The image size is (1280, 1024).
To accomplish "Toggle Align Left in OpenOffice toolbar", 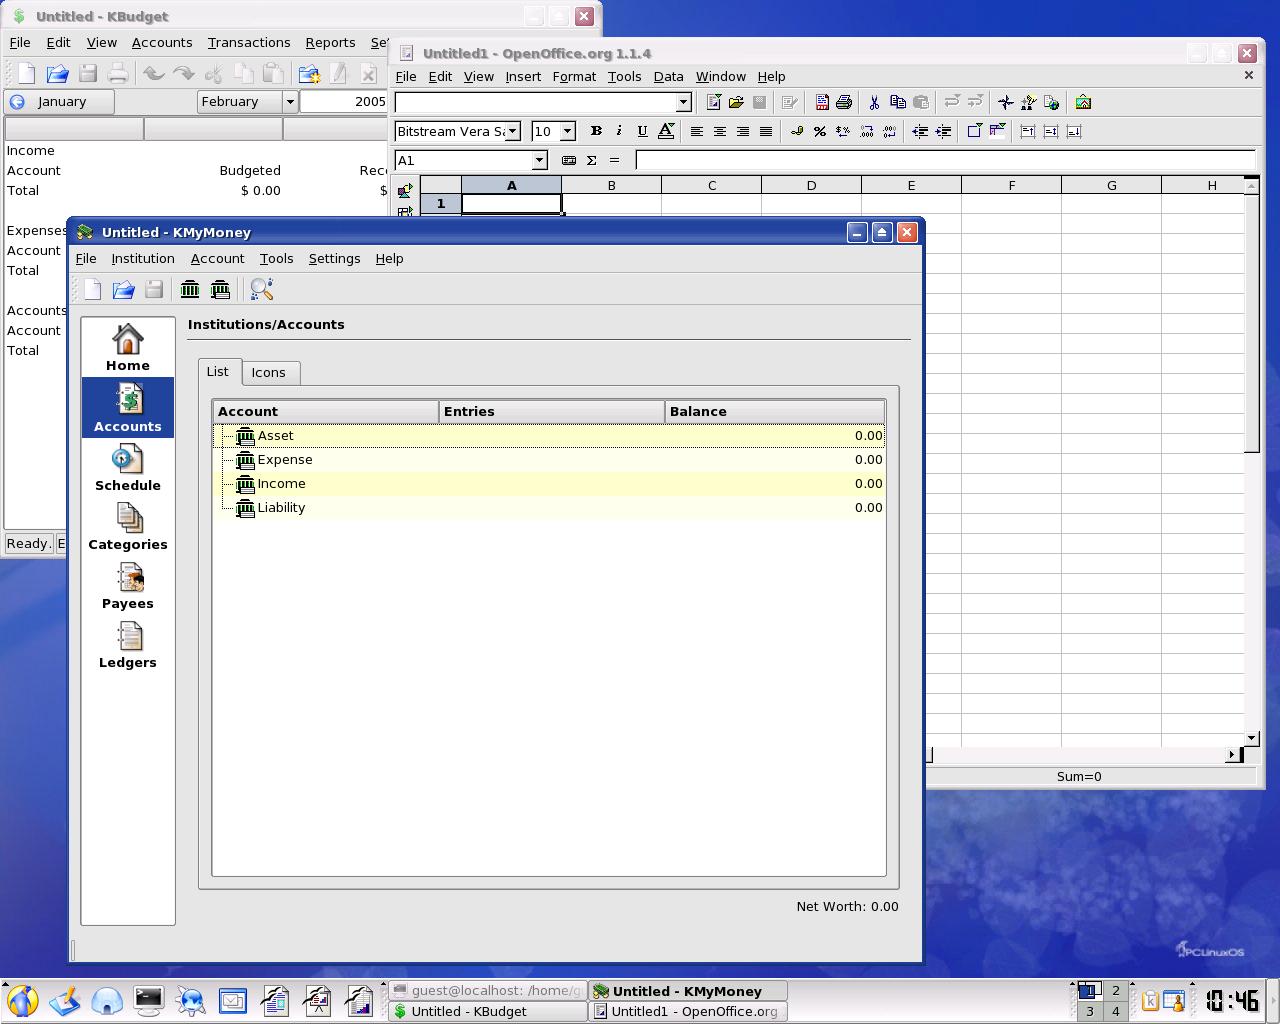I will tap(697, 131).
